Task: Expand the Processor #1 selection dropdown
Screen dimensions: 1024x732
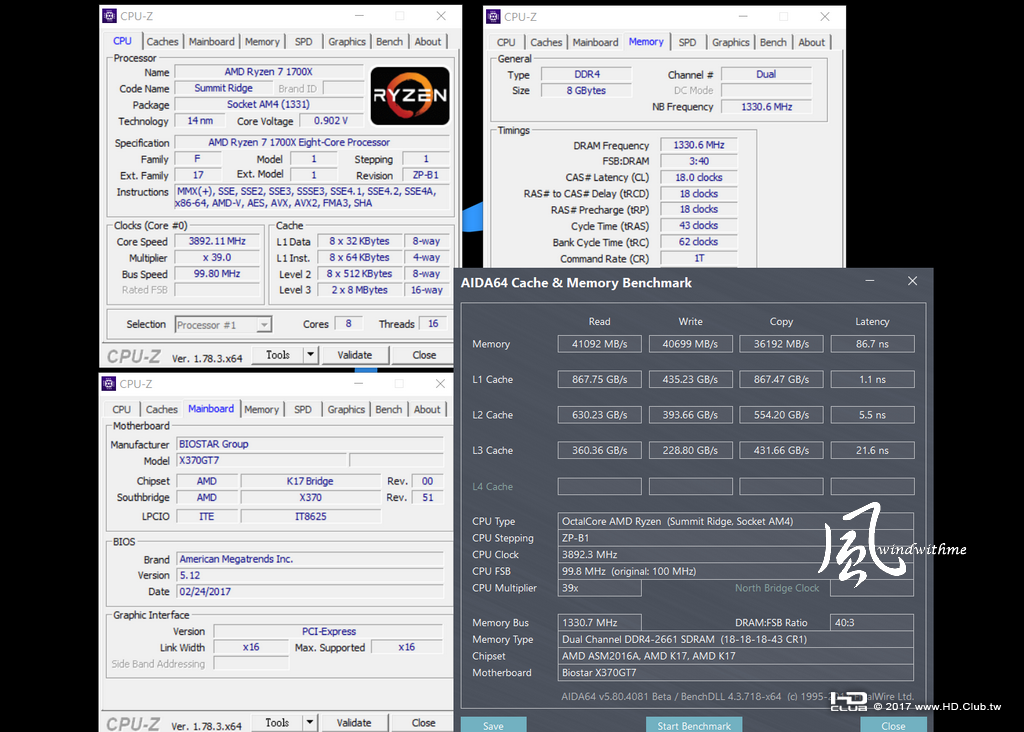Action: [x=264, y=325]
